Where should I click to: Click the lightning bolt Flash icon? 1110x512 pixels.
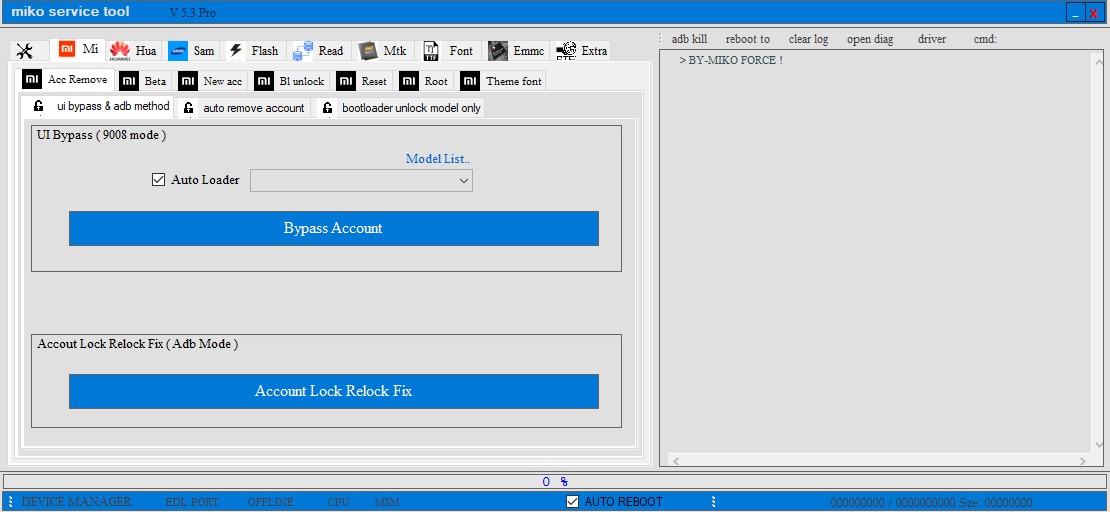tap(236, 51)
